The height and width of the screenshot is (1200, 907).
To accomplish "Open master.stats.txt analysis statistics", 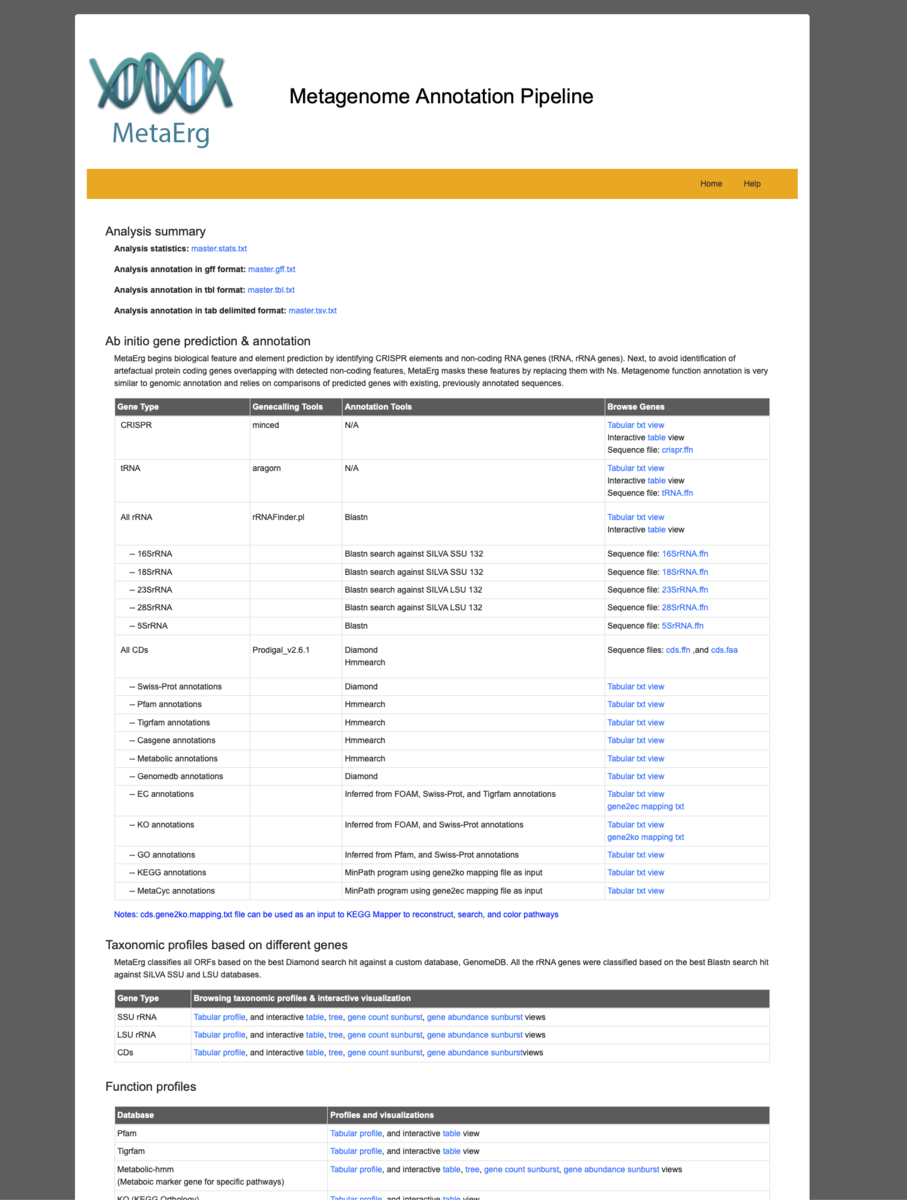I will click(x=218, y=248).
